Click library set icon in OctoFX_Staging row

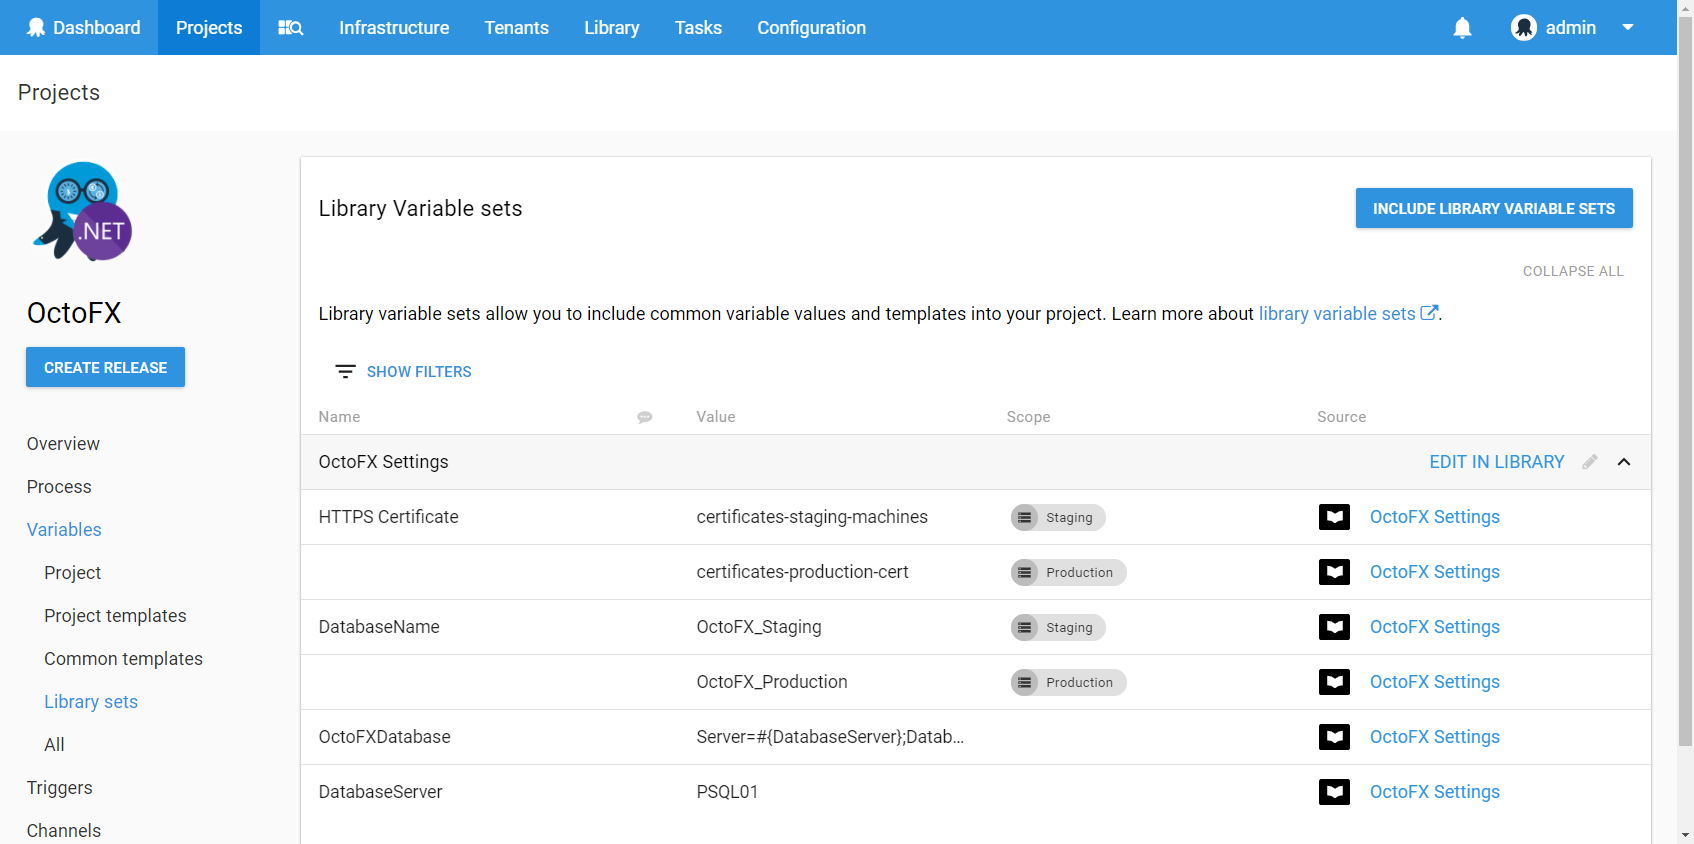1334,627
